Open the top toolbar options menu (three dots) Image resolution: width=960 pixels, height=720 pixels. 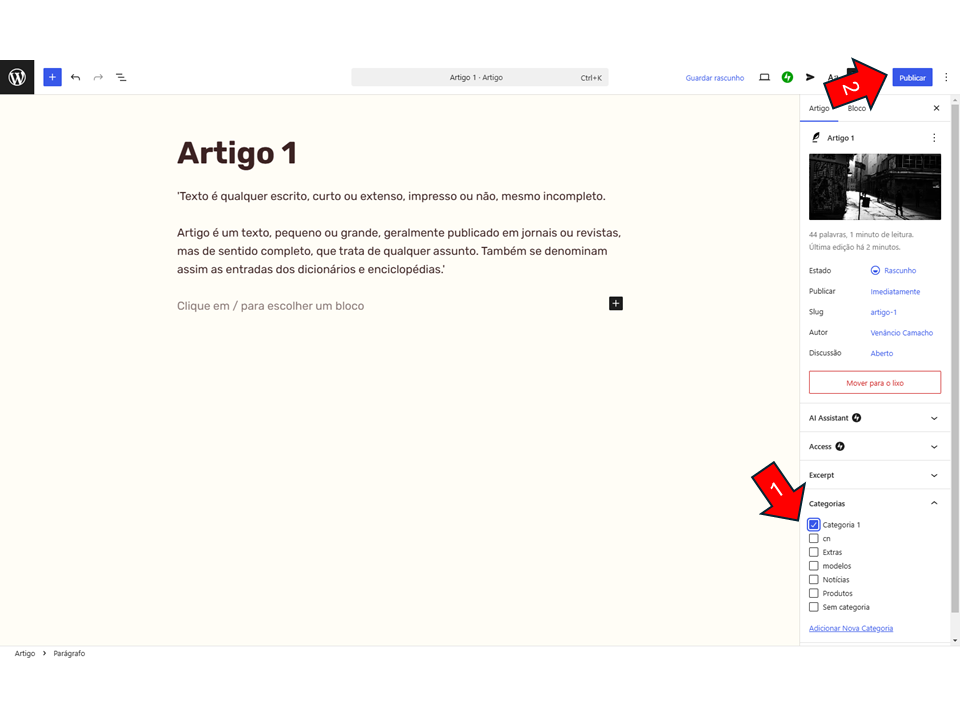tap(946, 77)
